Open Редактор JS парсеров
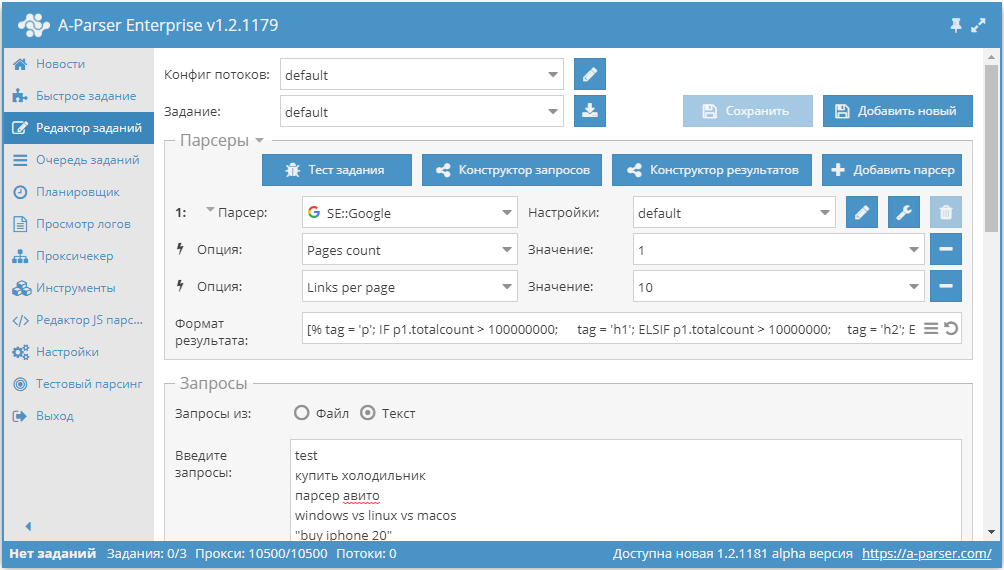 (79, 320)
